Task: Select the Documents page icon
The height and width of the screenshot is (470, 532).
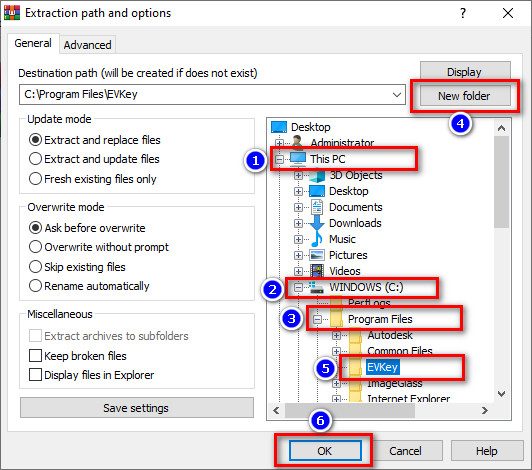Action: coord(317,207)
